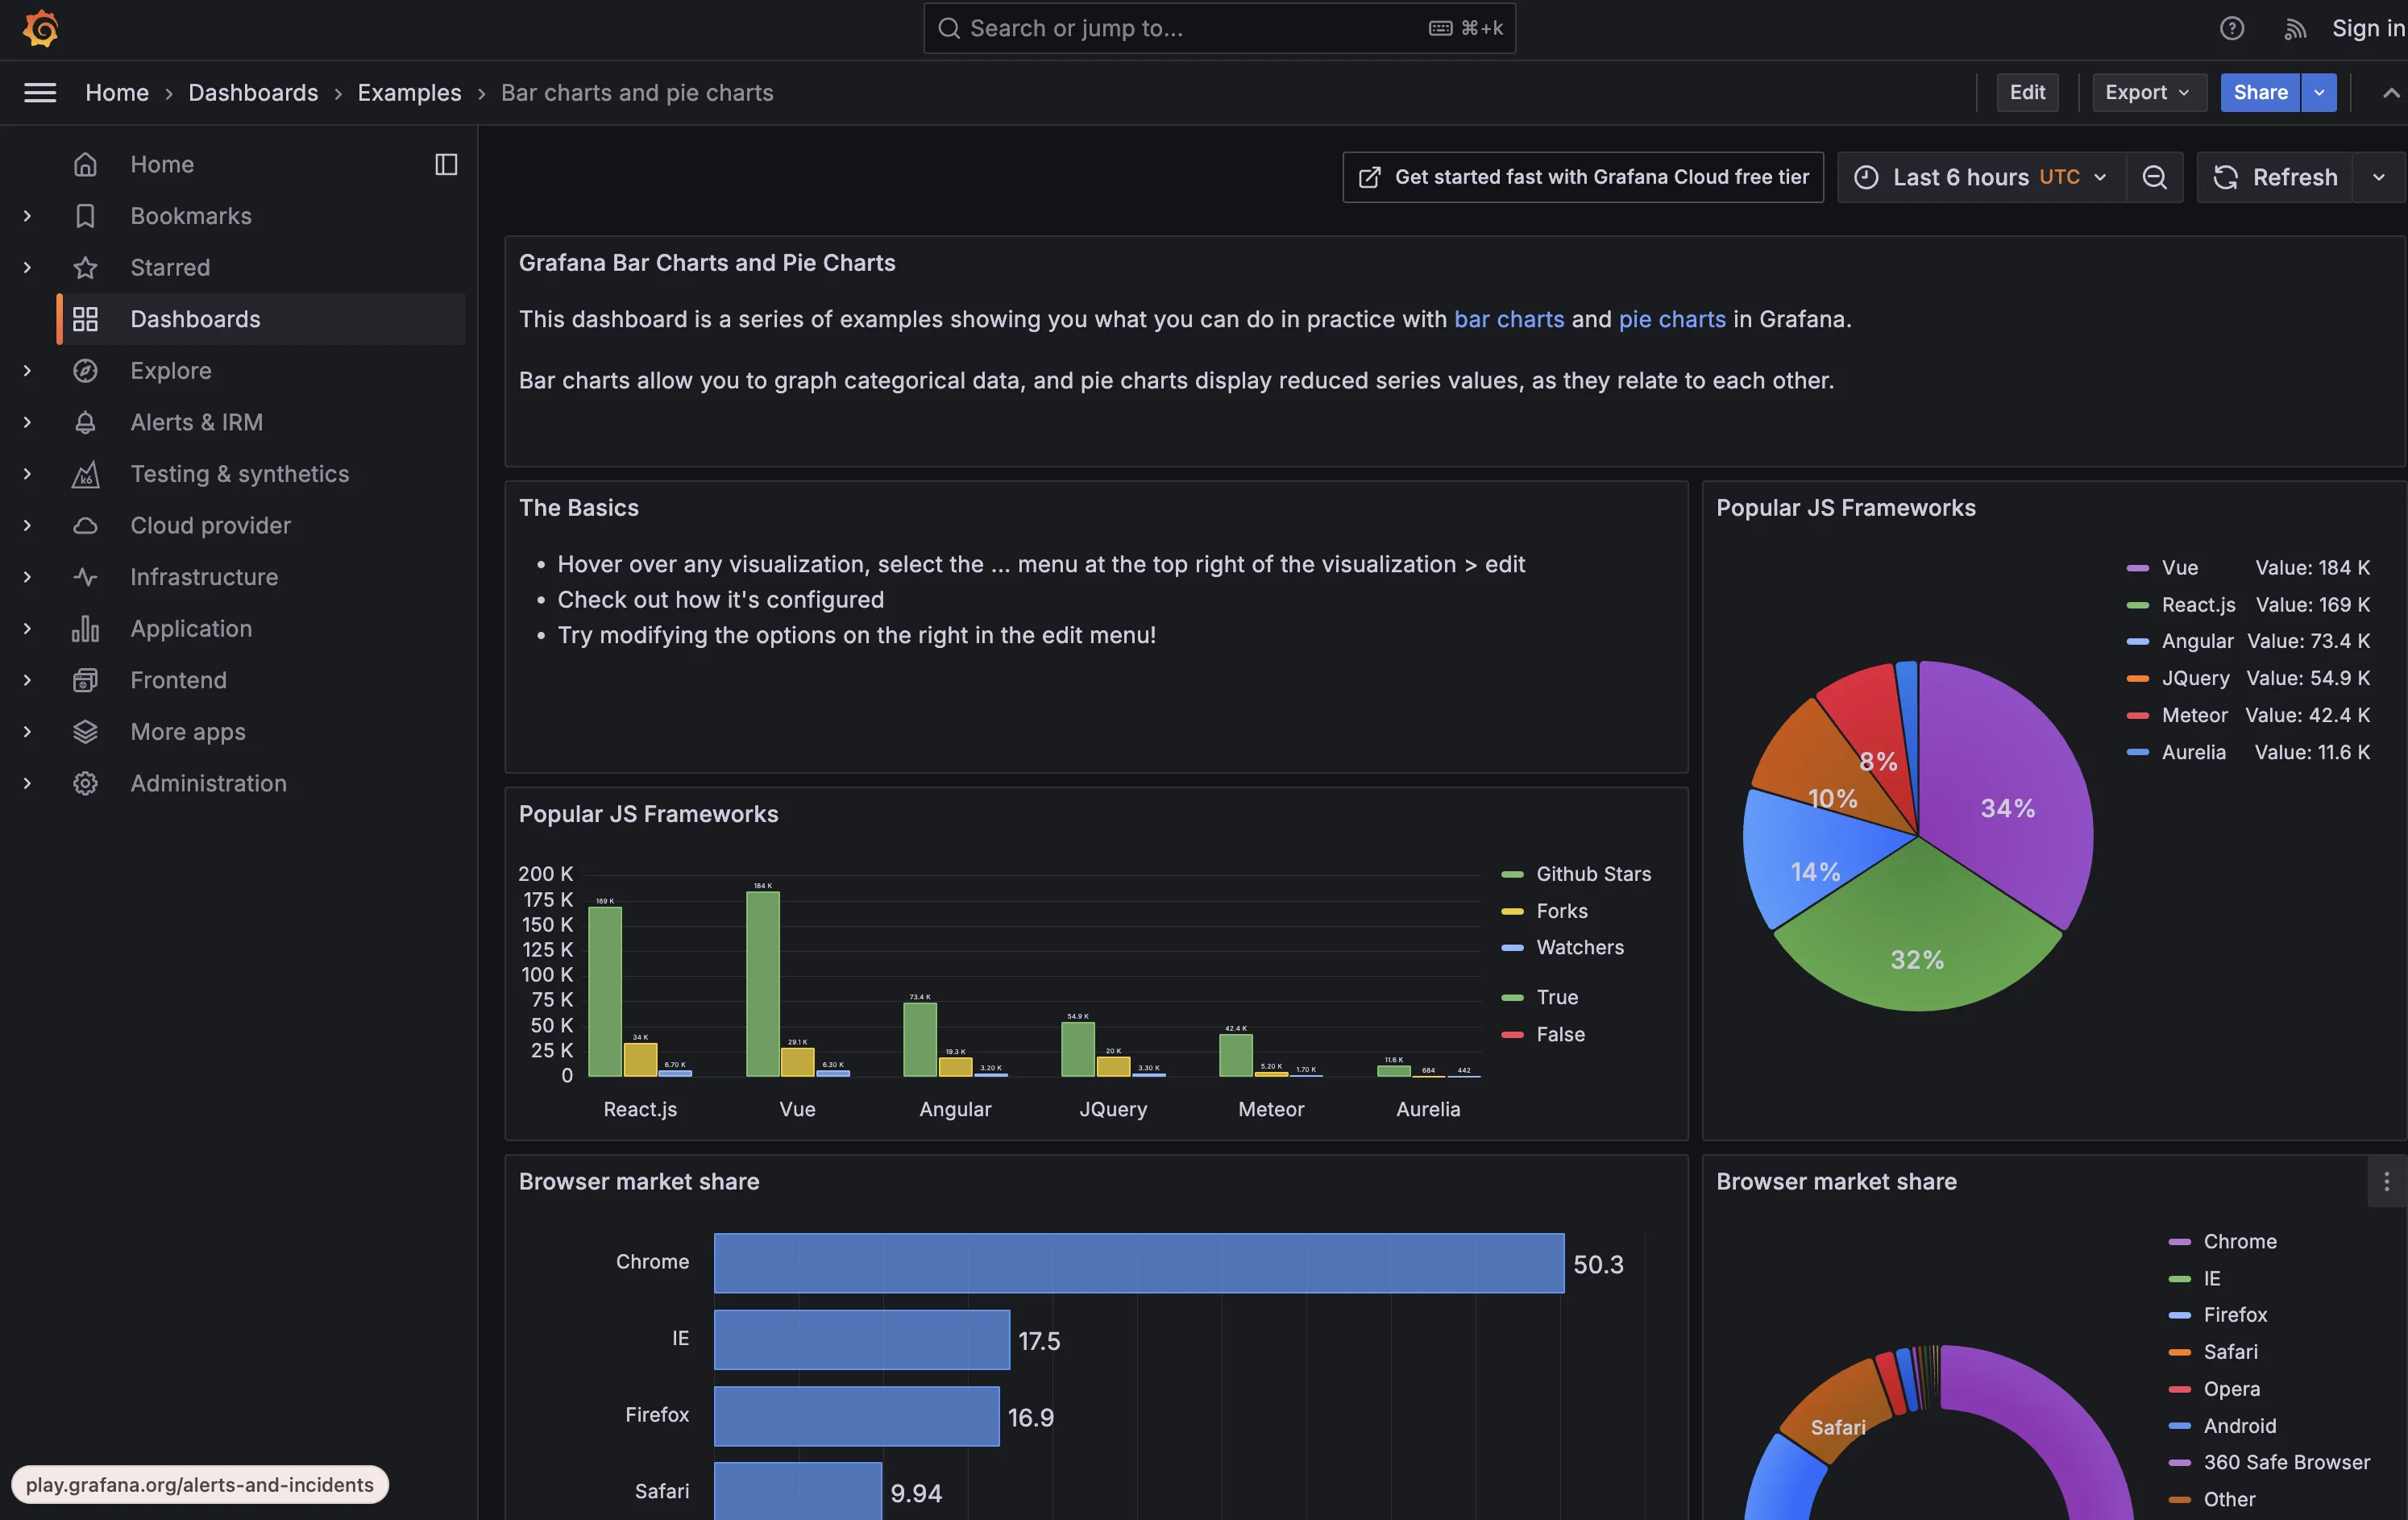Go to Examples breadcrumb

[409, 93]
